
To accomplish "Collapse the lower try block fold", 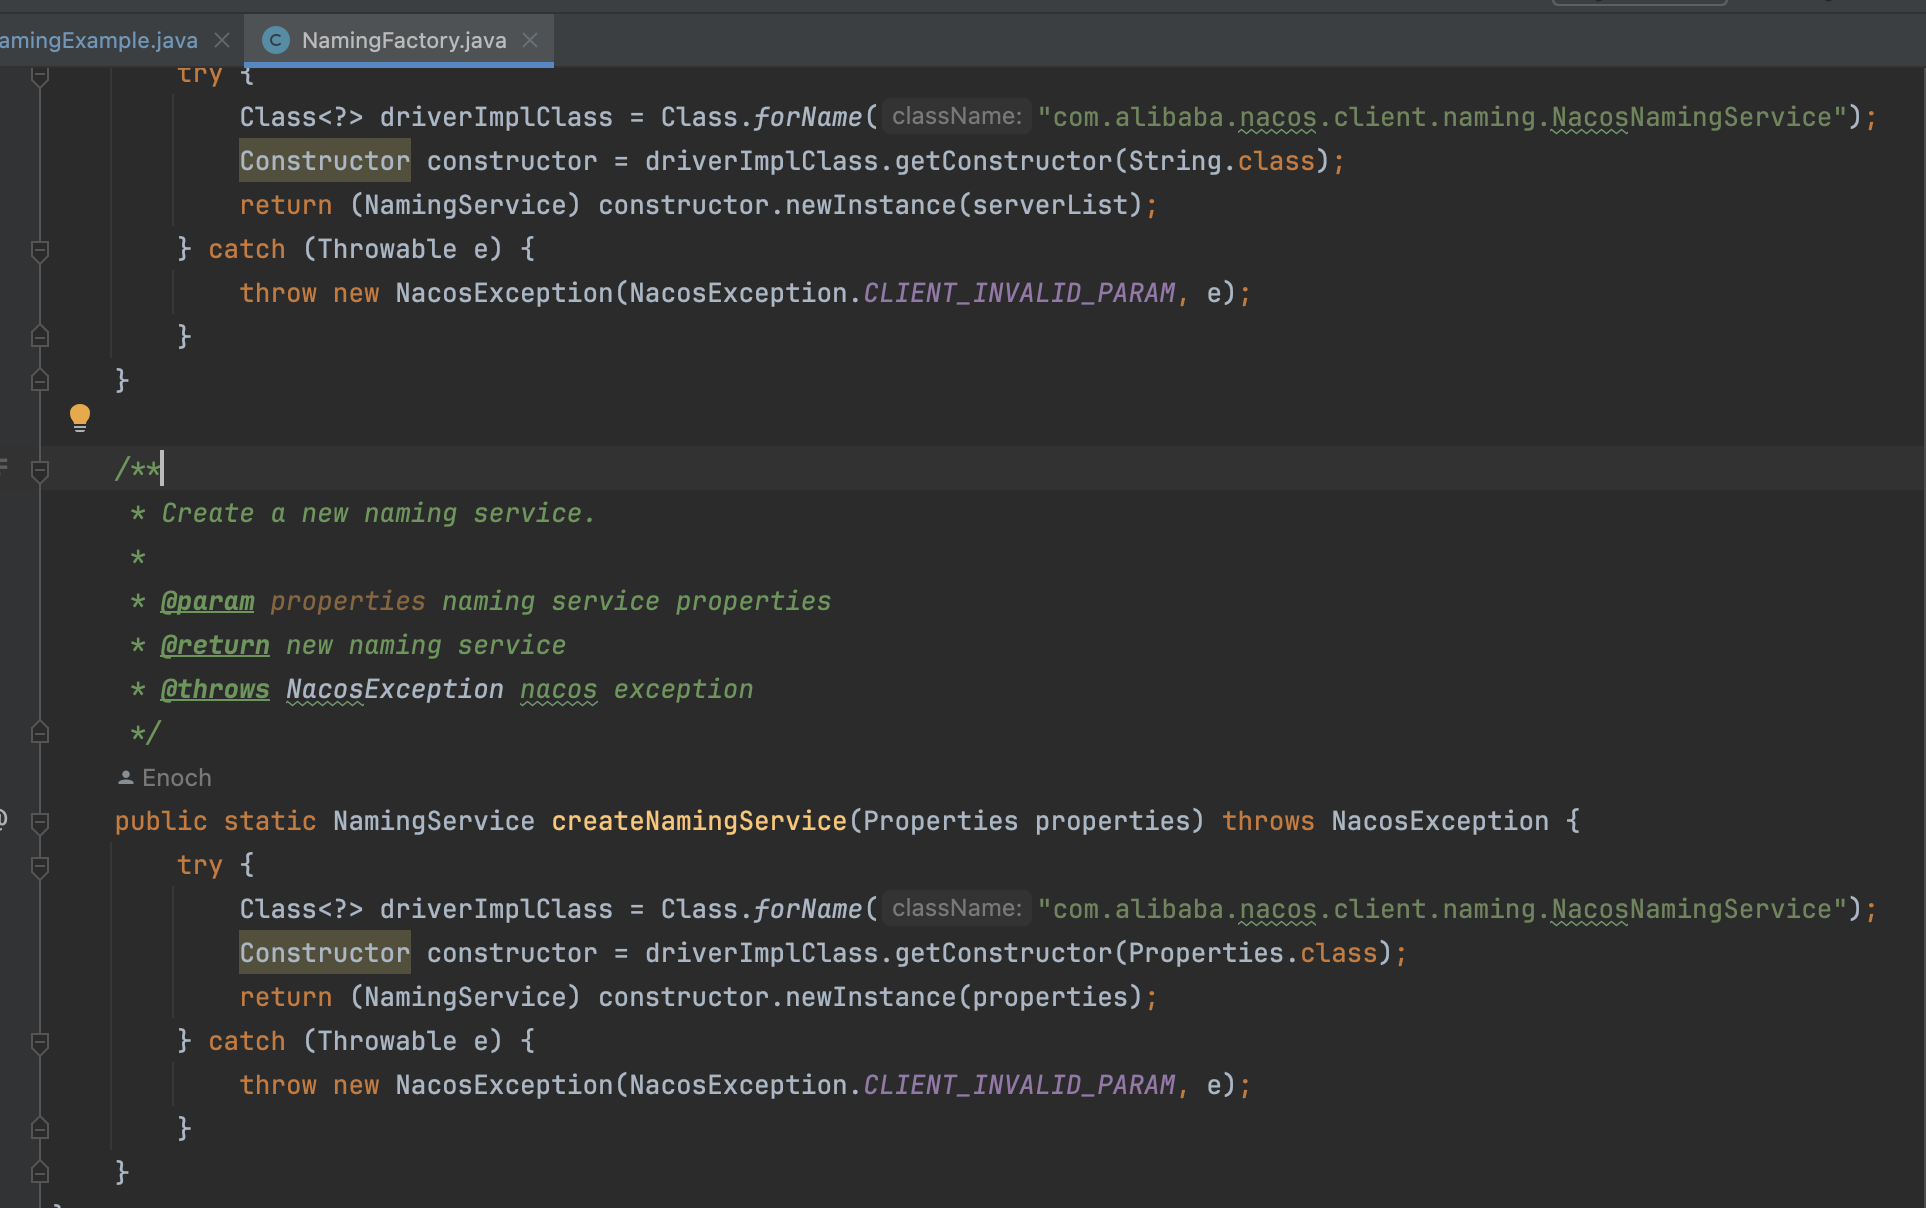I will point(40,866).
